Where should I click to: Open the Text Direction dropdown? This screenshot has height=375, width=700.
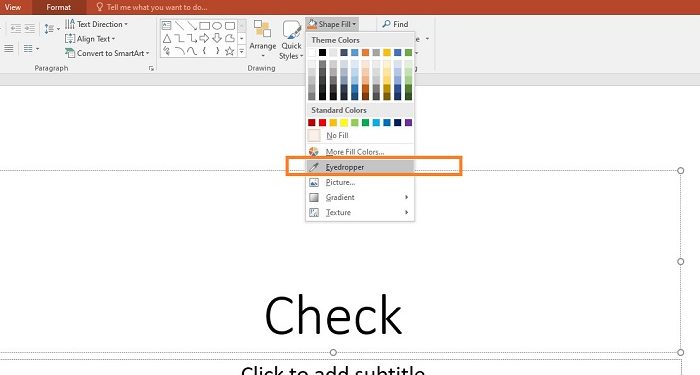coord(96,24)
